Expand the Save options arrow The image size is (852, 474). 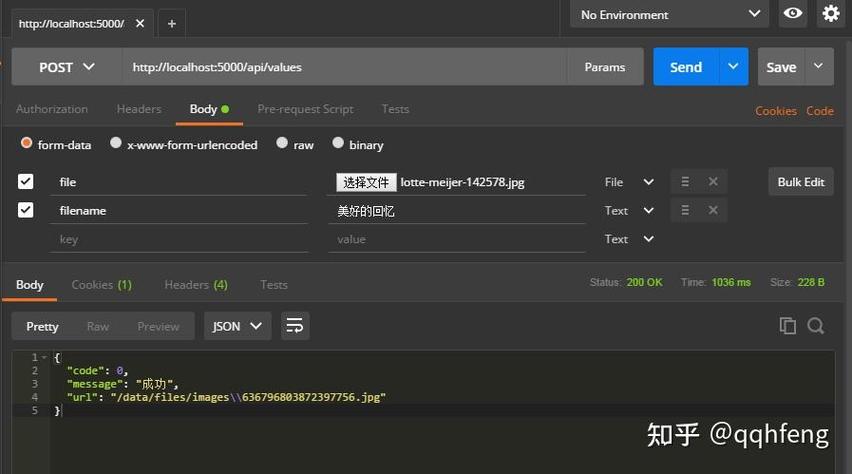coord(818,66)
